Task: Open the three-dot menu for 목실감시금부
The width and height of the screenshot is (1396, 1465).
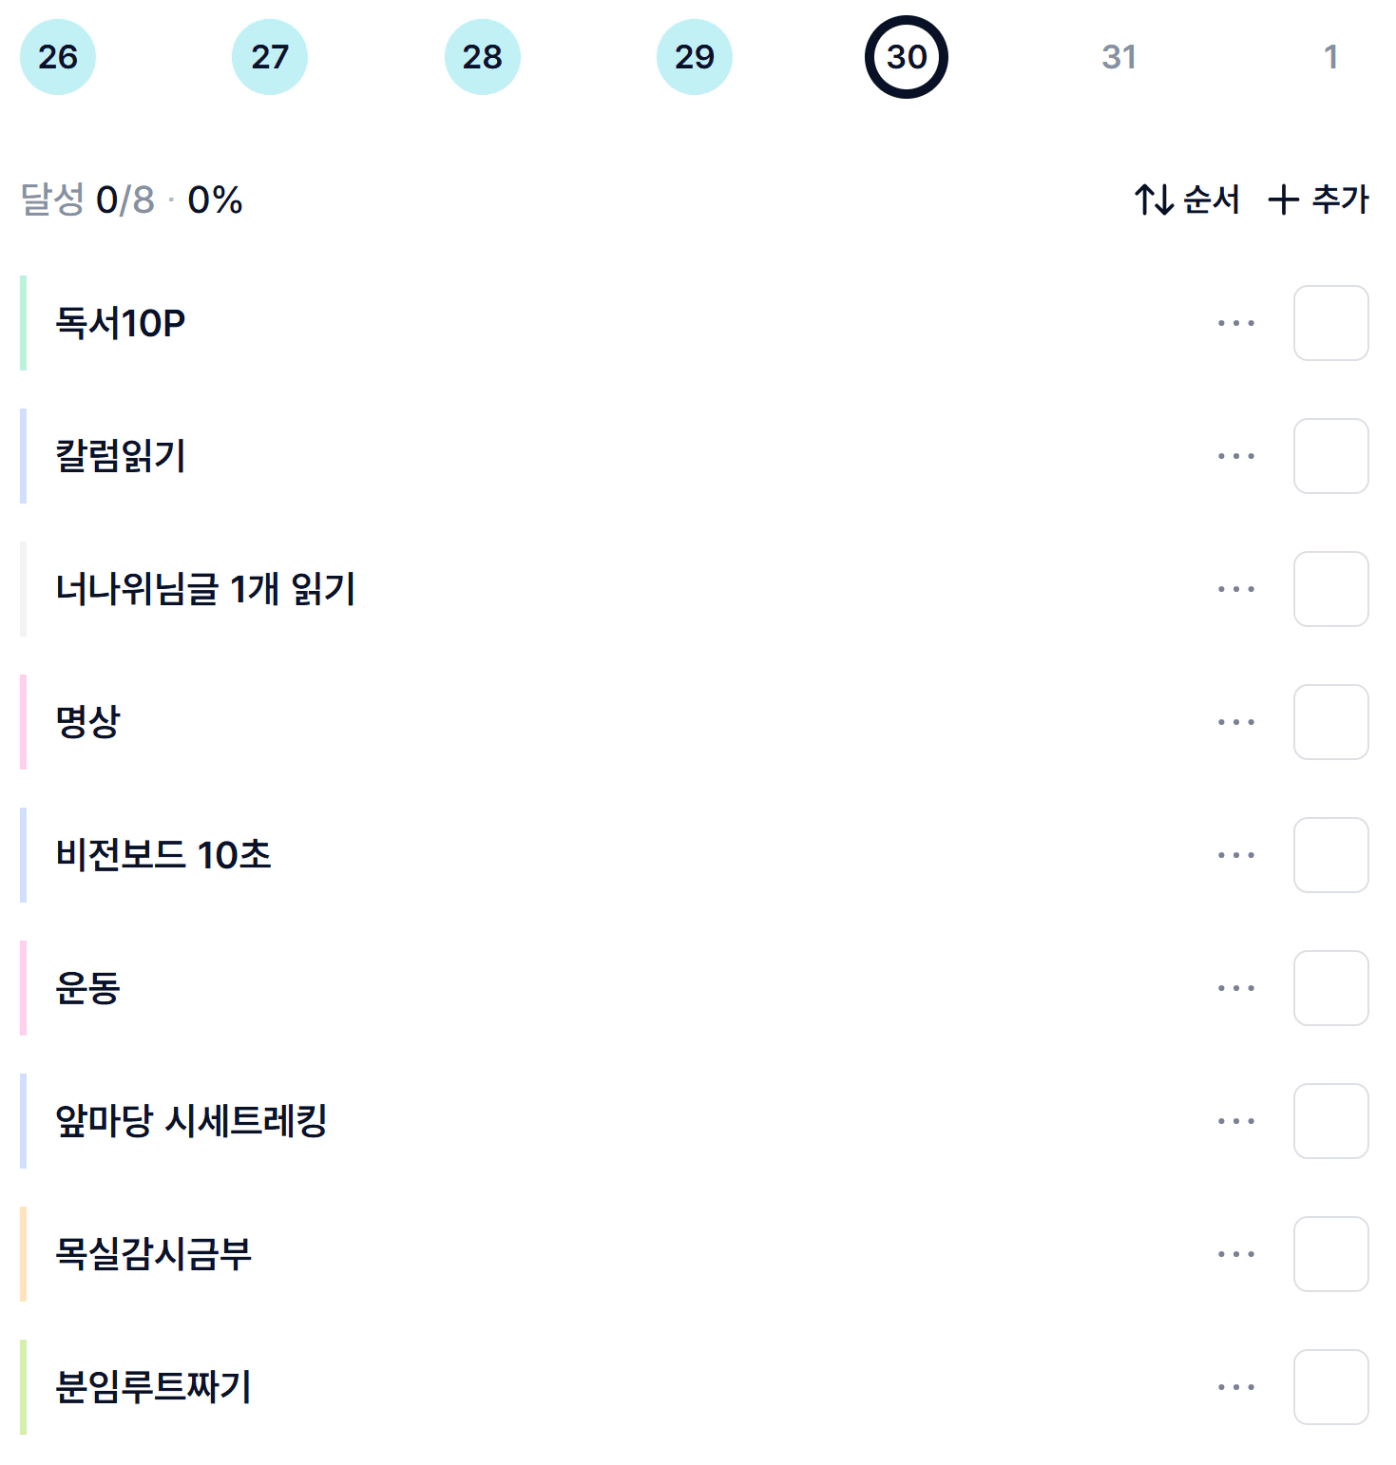Action: (x=1236, y=1254)
